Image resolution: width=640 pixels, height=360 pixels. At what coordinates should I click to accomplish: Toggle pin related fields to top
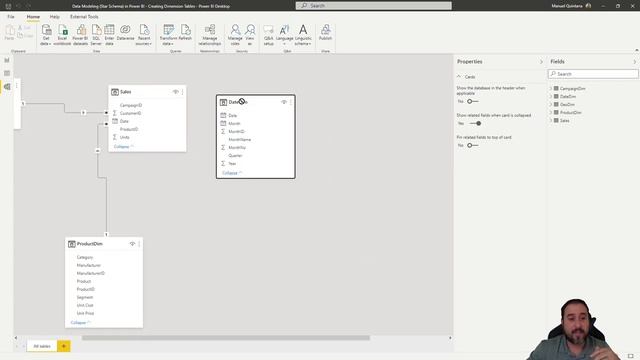(473, 145)
